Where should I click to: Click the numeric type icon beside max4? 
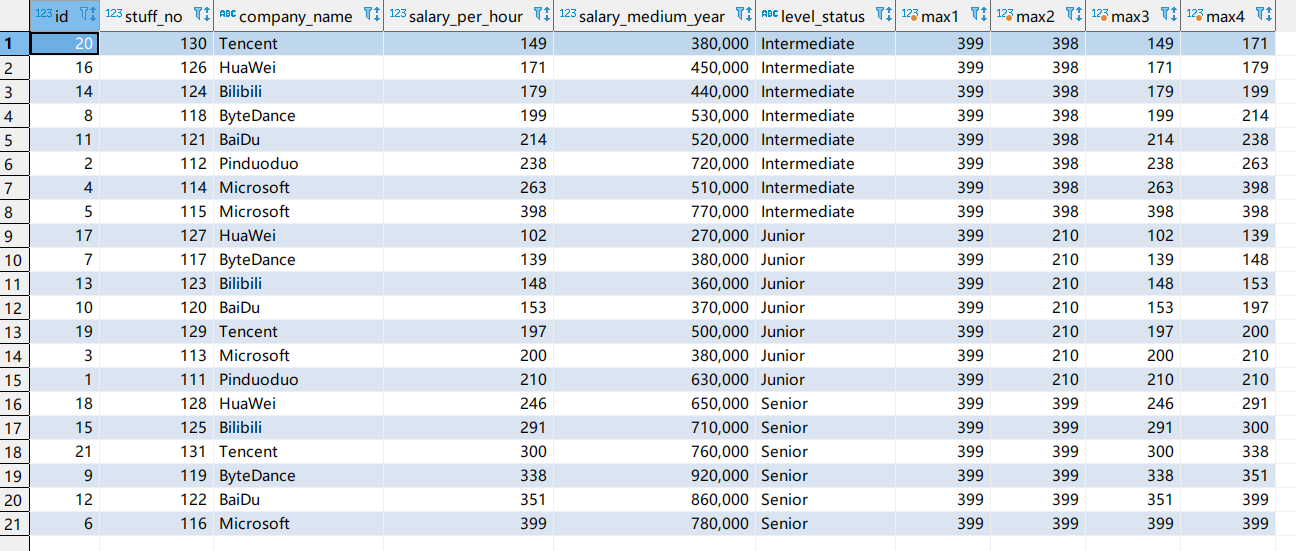point(1195,14)
